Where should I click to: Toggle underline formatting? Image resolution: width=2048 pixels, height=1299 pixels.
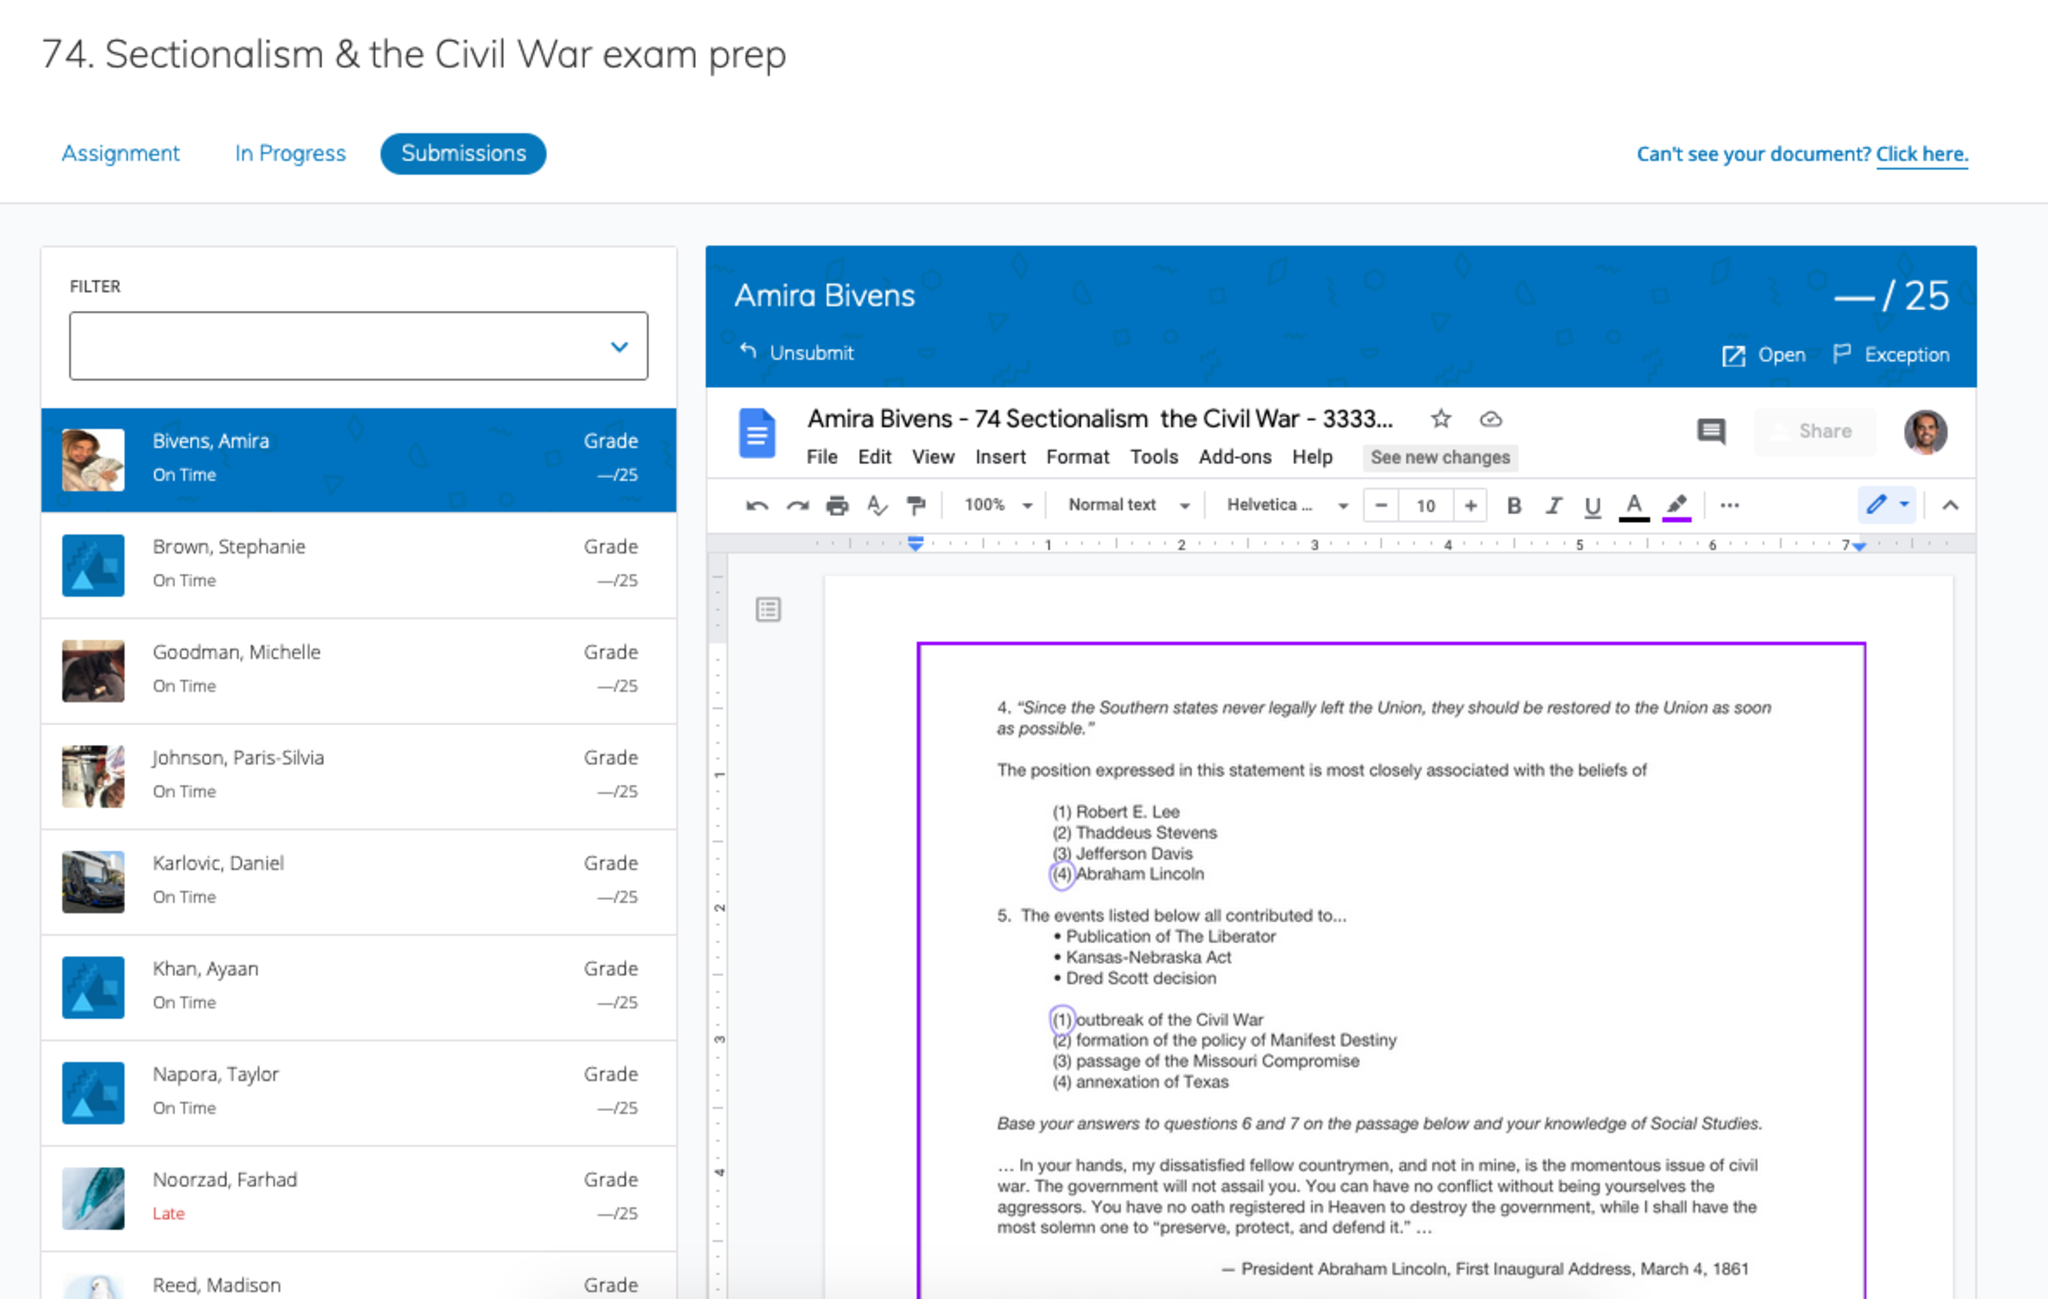pyautogui.click(x=1592, y=506)
